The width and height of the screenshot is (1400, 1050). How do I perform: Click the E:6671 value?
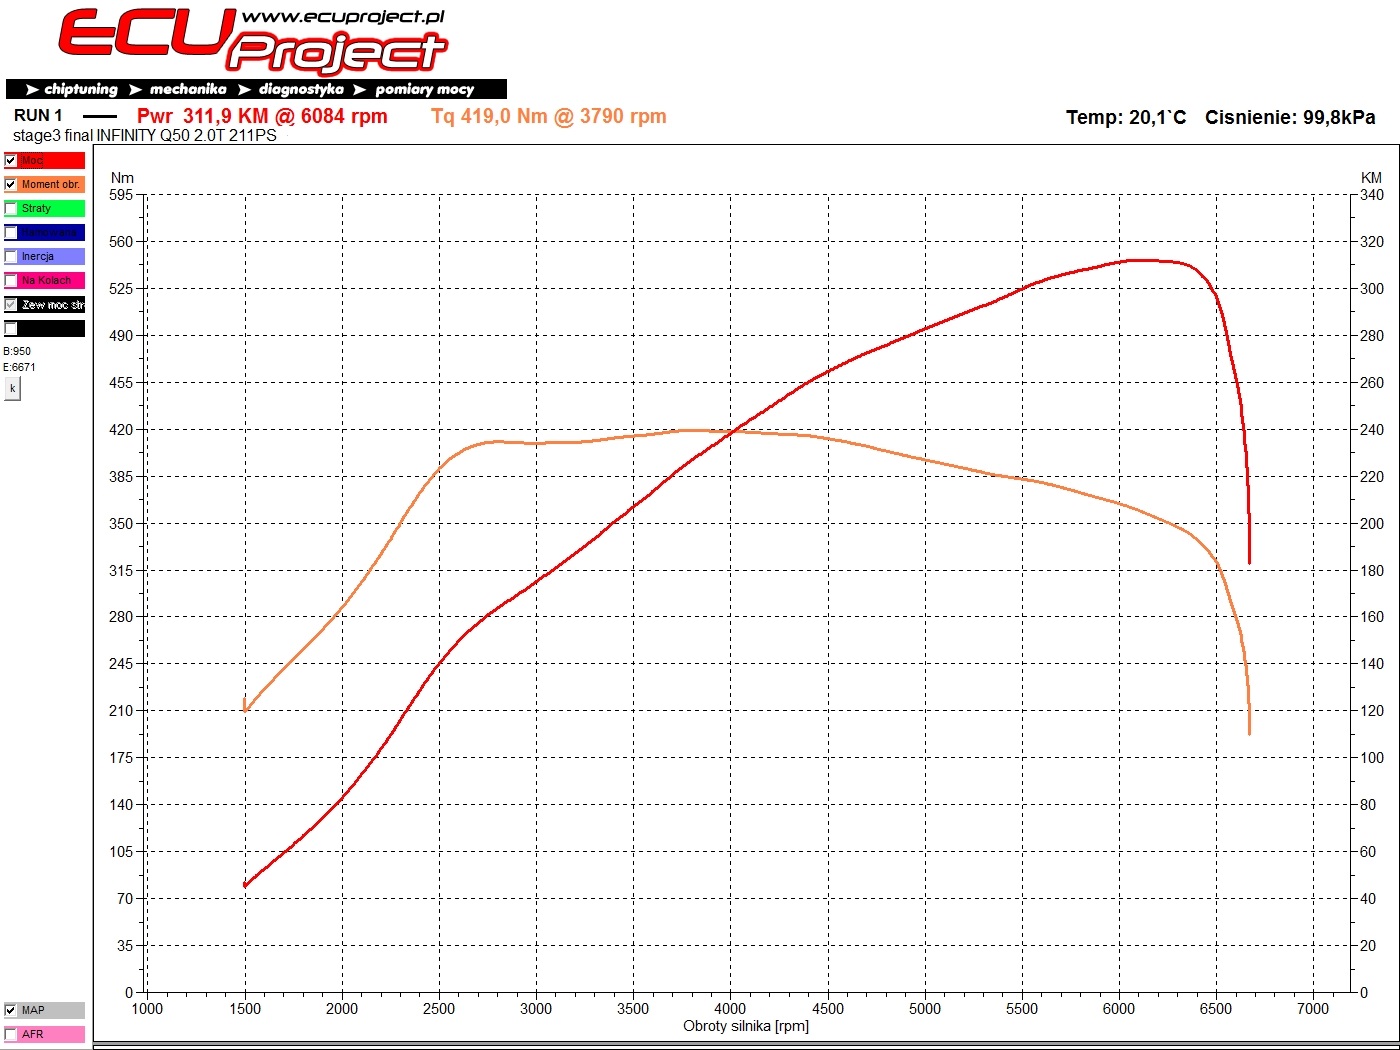pyautogui.click(x=19, y=367)
